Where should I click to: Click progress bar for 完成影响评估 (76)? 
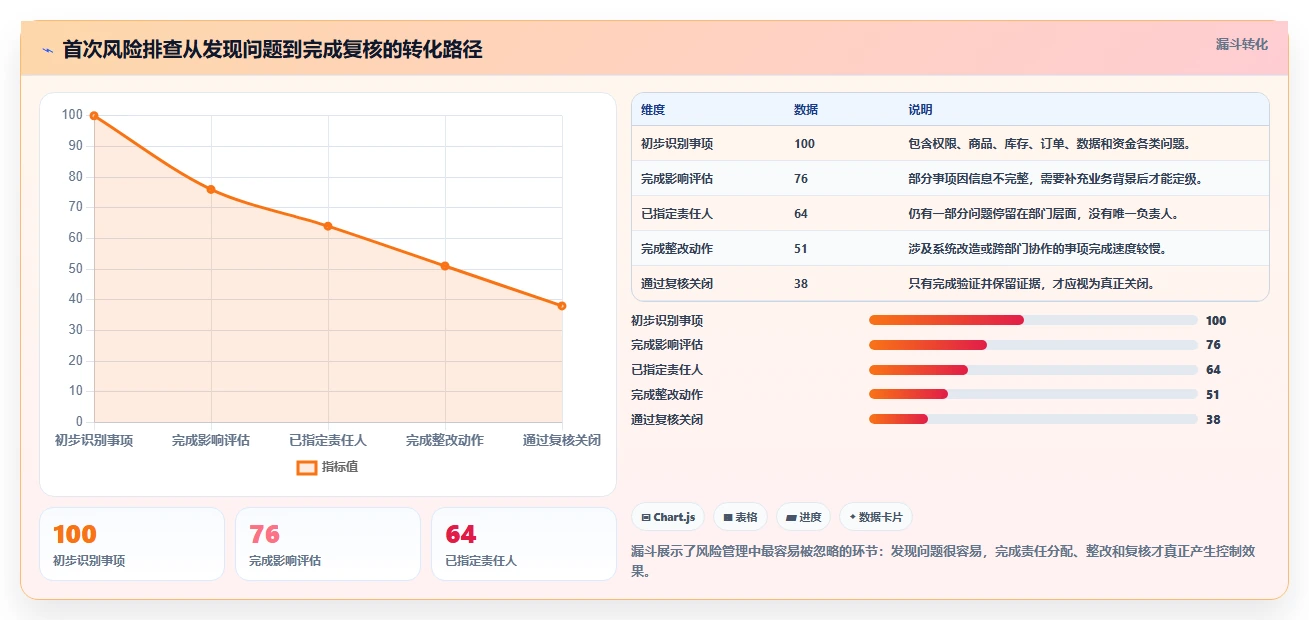(1033, 345)
